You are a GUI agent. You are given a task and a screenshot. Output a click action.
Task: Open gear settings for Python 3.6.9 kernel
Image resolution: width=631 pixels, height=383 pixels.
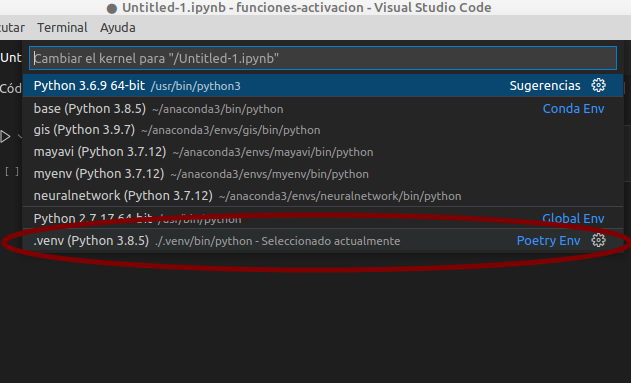(x=598, y=85)
